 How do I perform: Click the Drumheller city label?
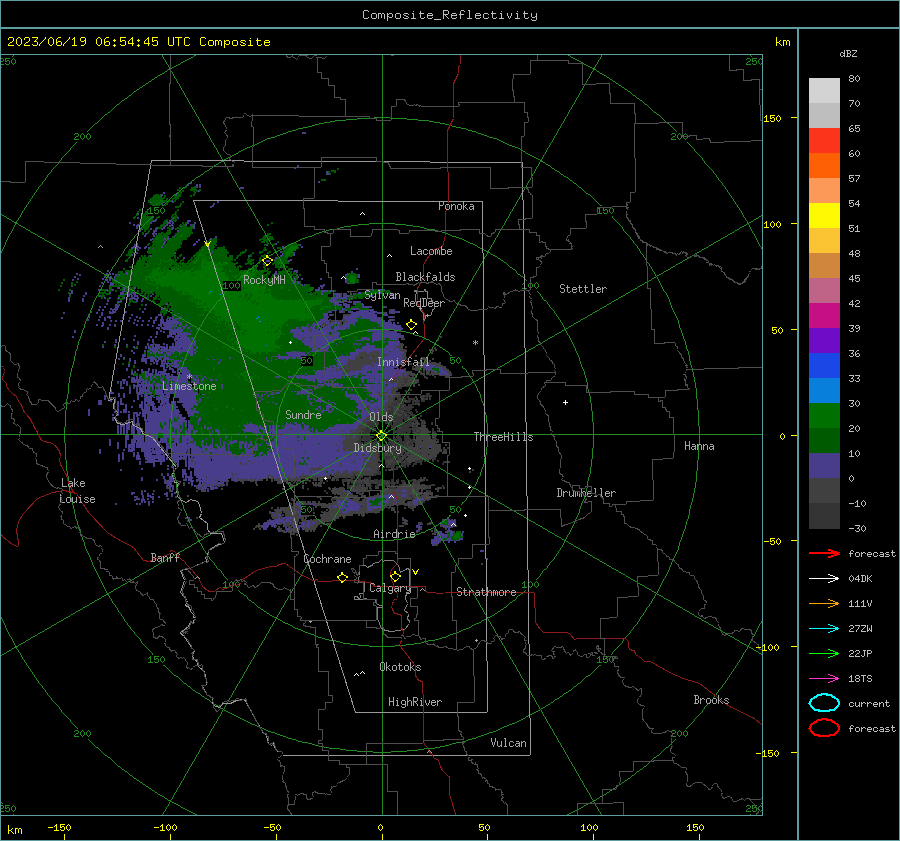click(586, 493)
